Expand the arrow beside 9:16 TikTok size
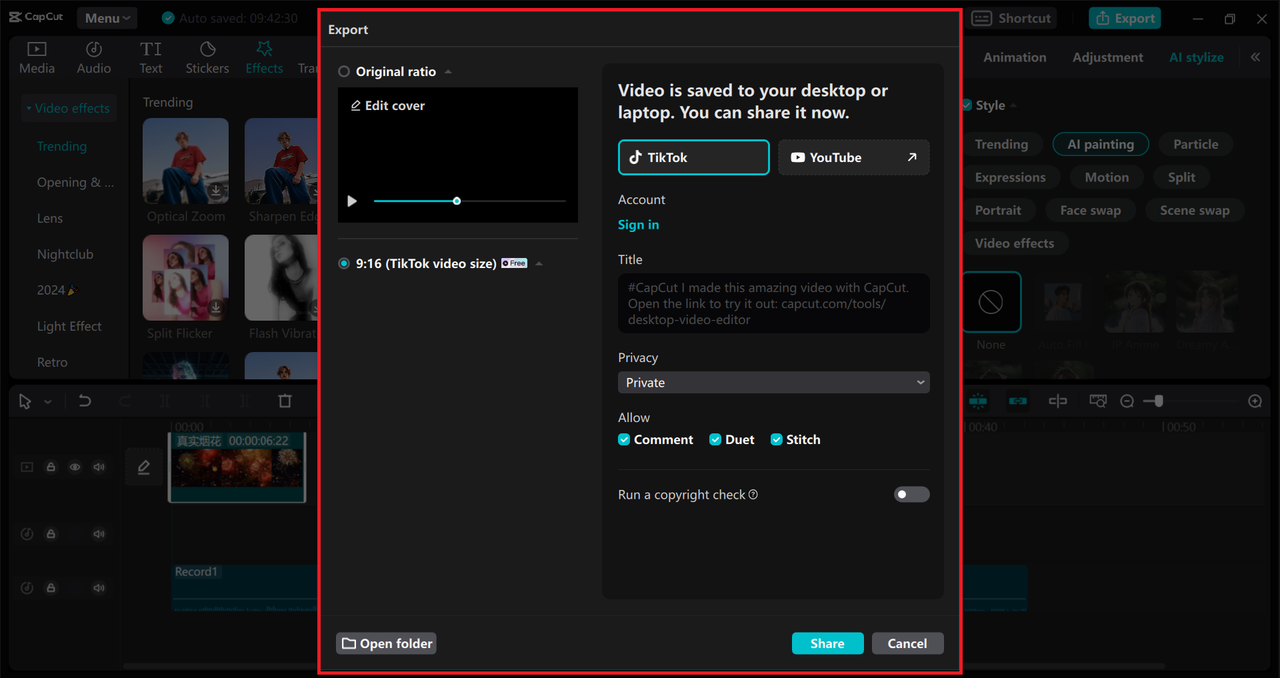The image size is (1280, 678). click(x=539, y=264)
